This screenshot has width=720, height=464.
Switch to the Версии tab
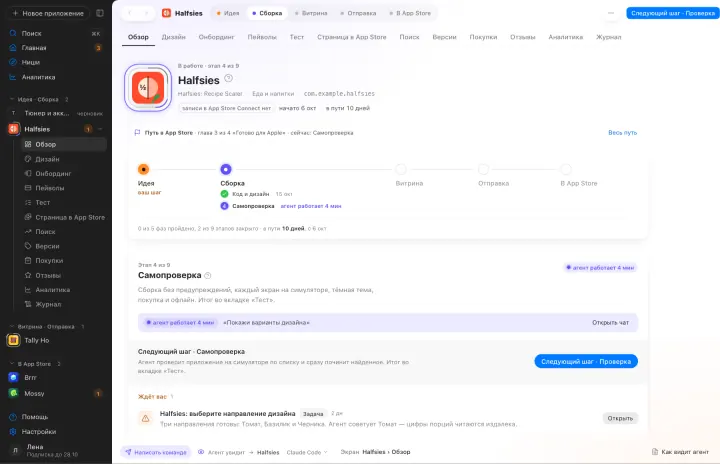[444, 37]
